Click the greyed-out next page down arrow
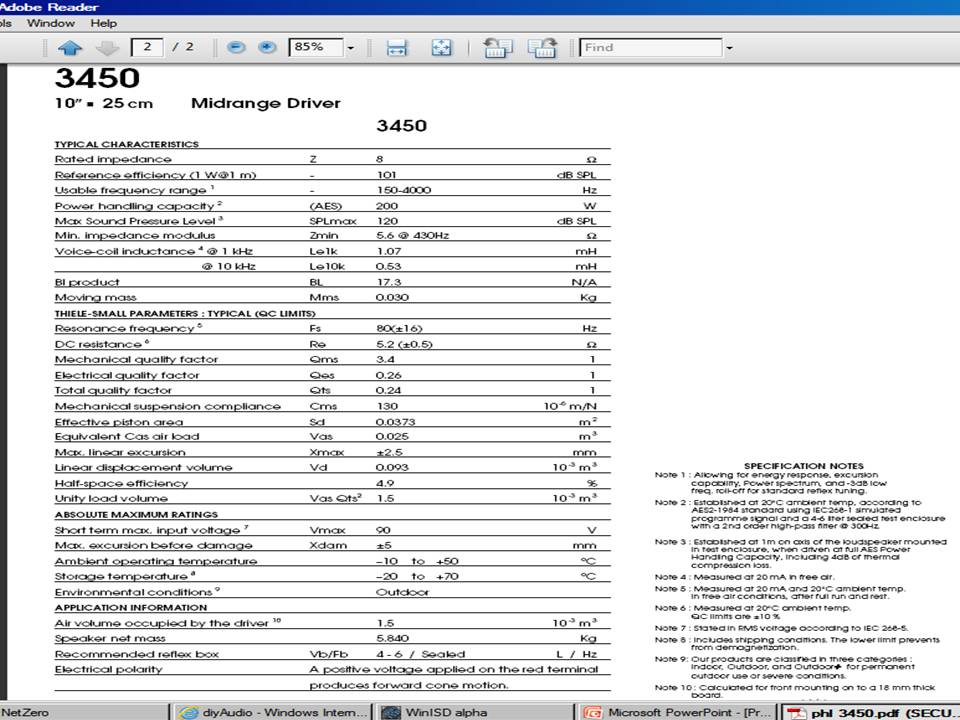 point(108,47)
